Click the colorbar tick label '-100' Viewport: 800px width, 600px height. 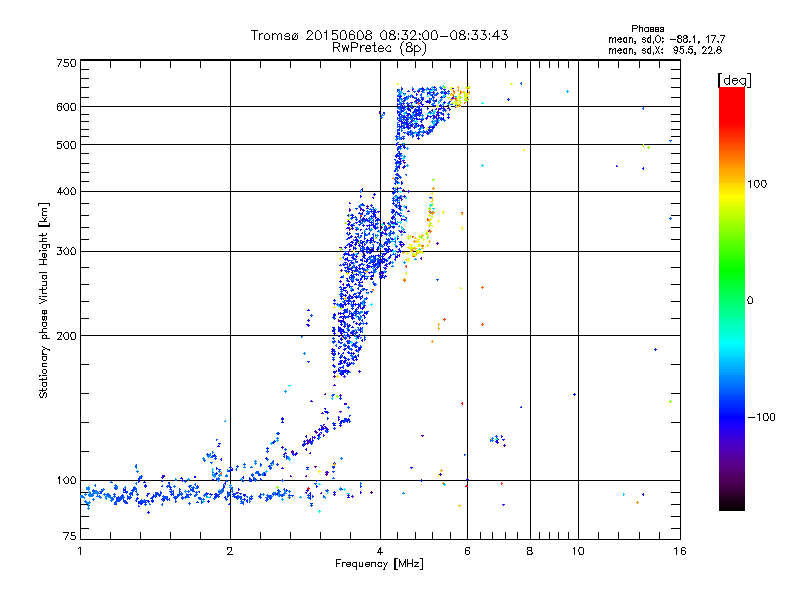click(761, 417)
